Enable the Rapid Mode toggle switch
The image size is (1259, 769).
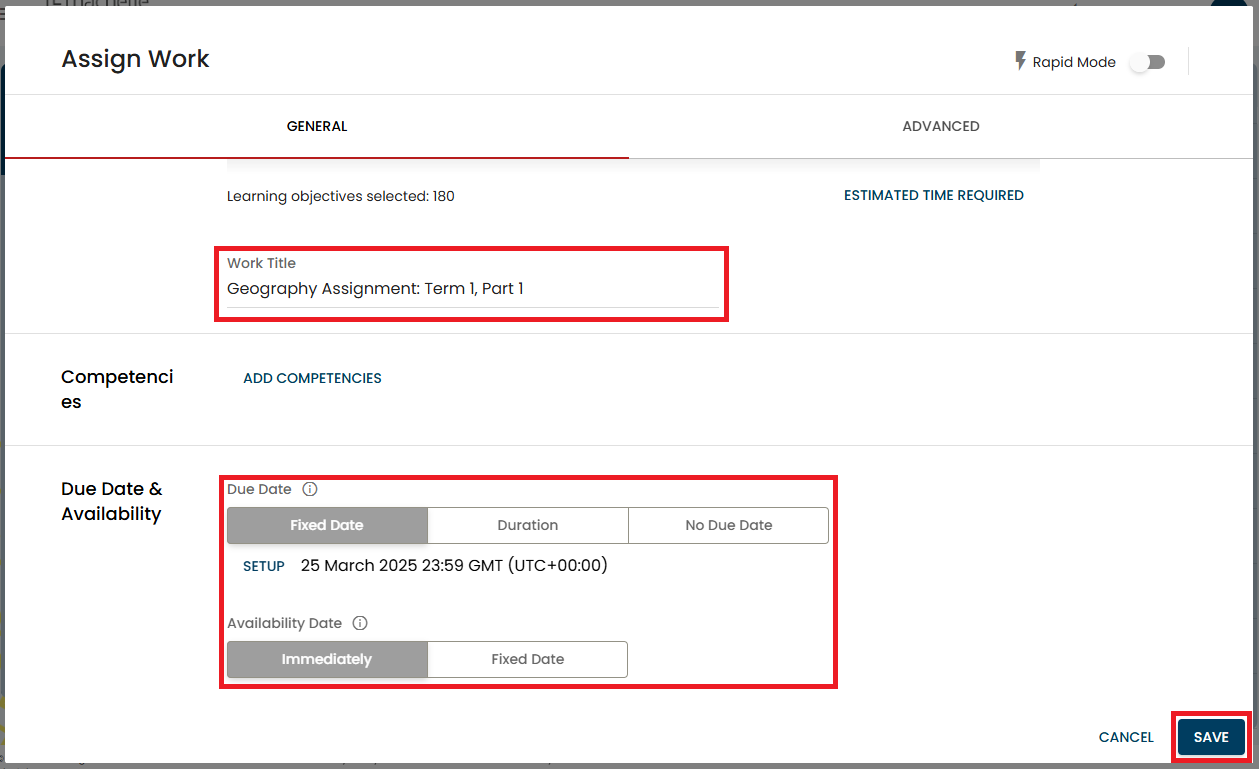point(1147,62)
